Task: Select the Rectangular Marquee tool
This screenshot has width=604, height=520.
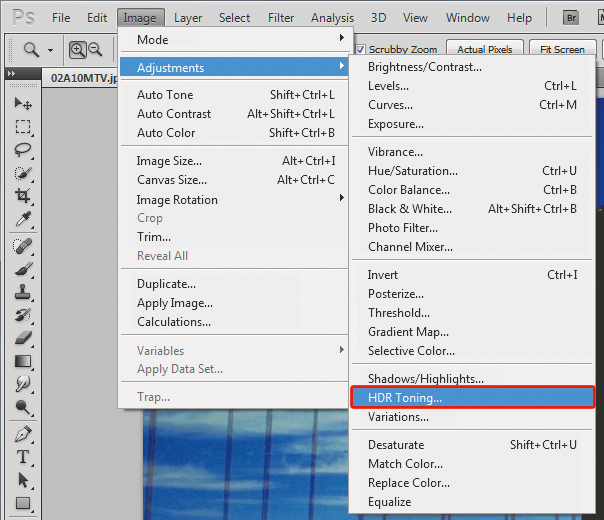Action: pos(23,127)
